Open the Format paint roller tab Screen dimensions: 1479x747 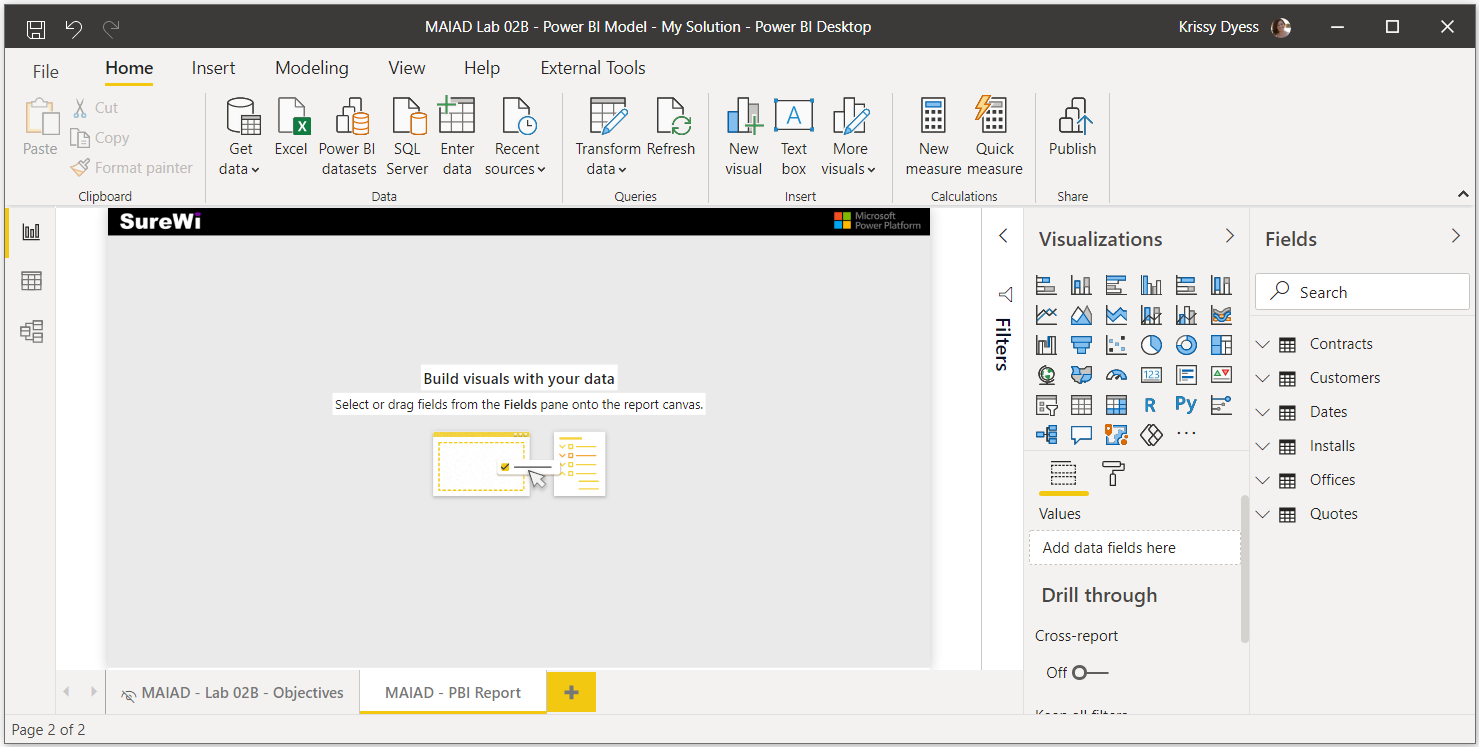tap(1113, 473)
